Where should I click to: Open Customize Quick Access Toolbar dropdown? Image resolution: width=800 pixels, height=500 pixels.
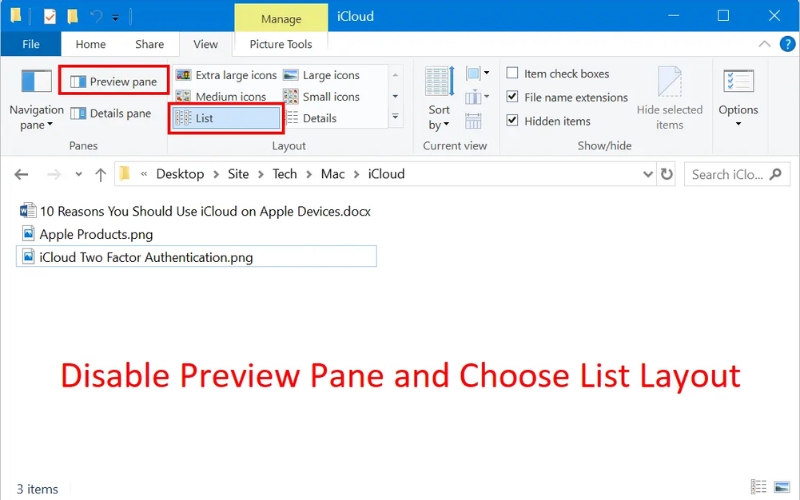pos(116,18)
